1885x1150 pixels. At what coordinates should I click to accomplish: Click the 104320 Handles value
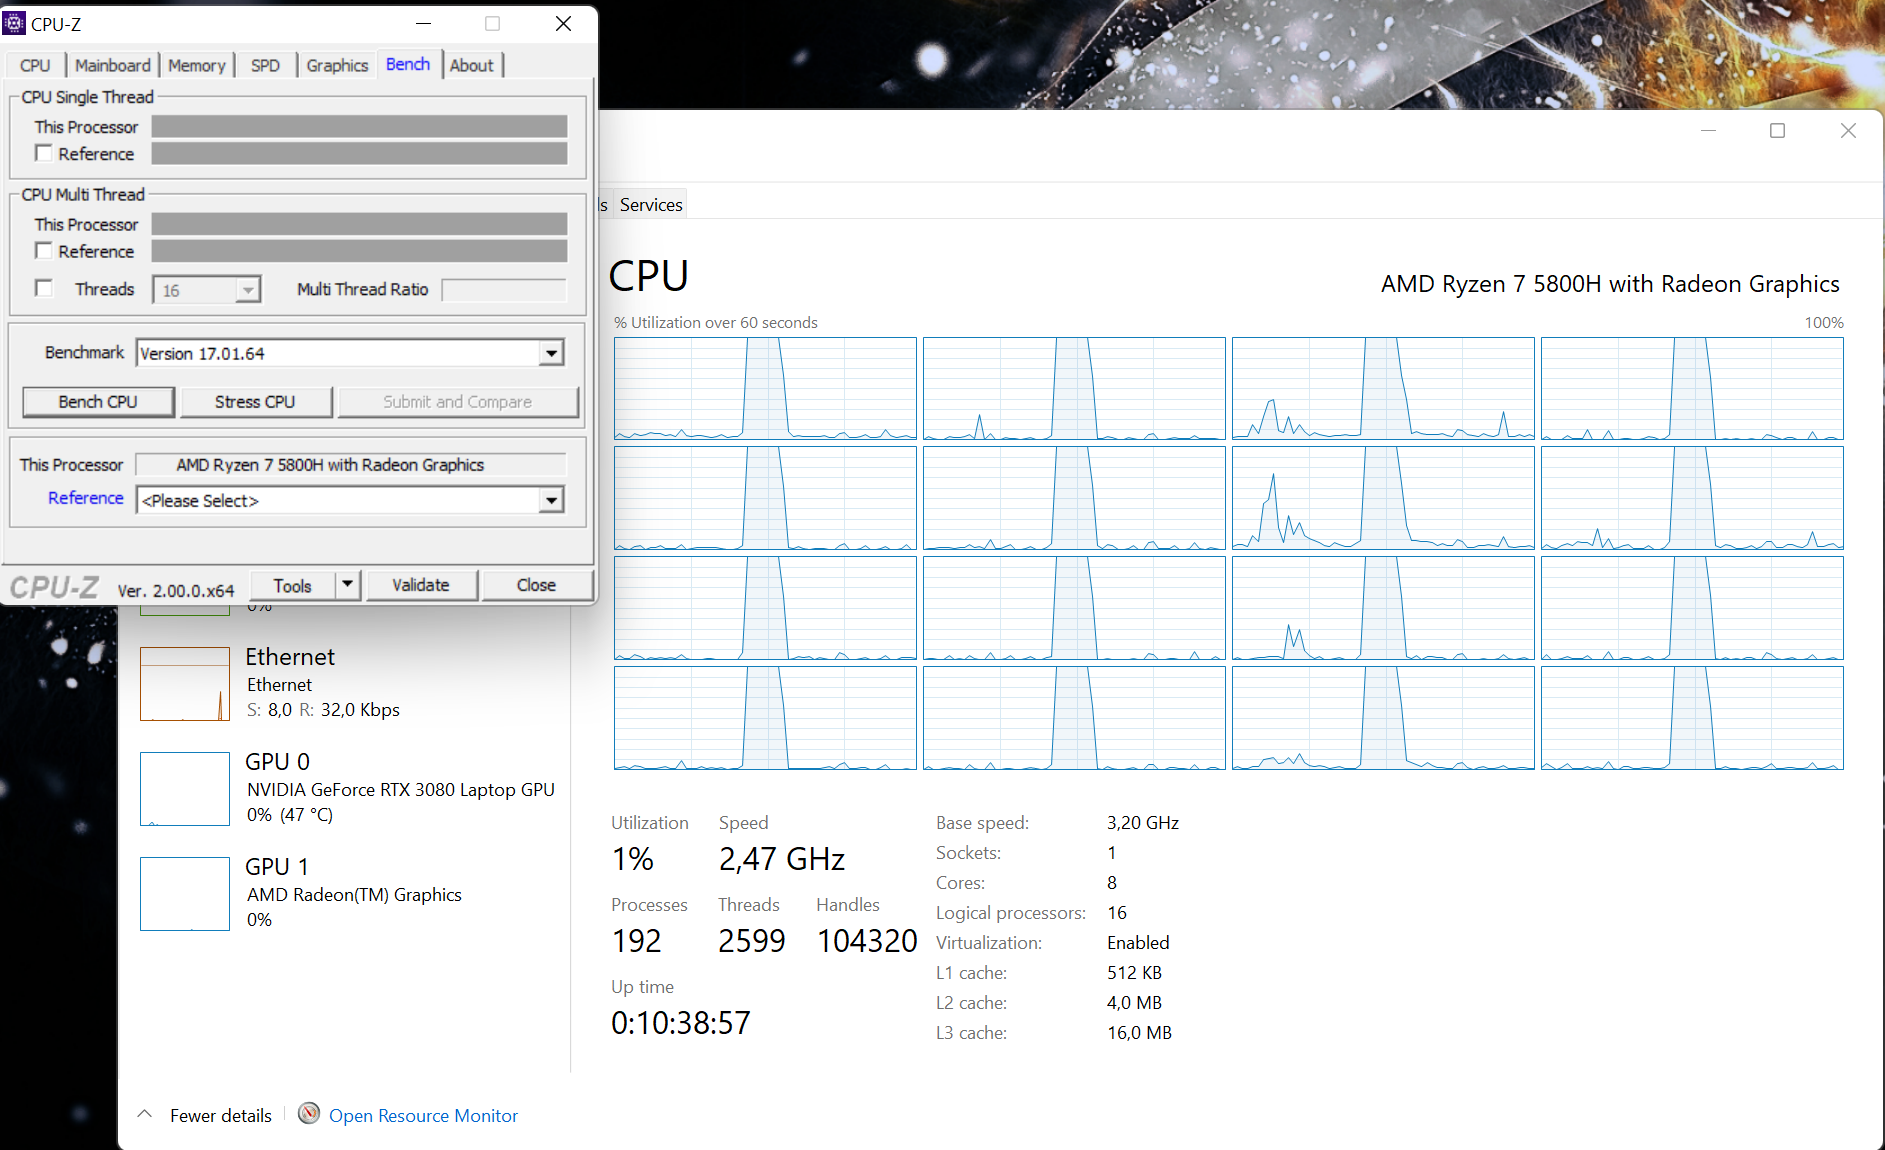(867, 941)
